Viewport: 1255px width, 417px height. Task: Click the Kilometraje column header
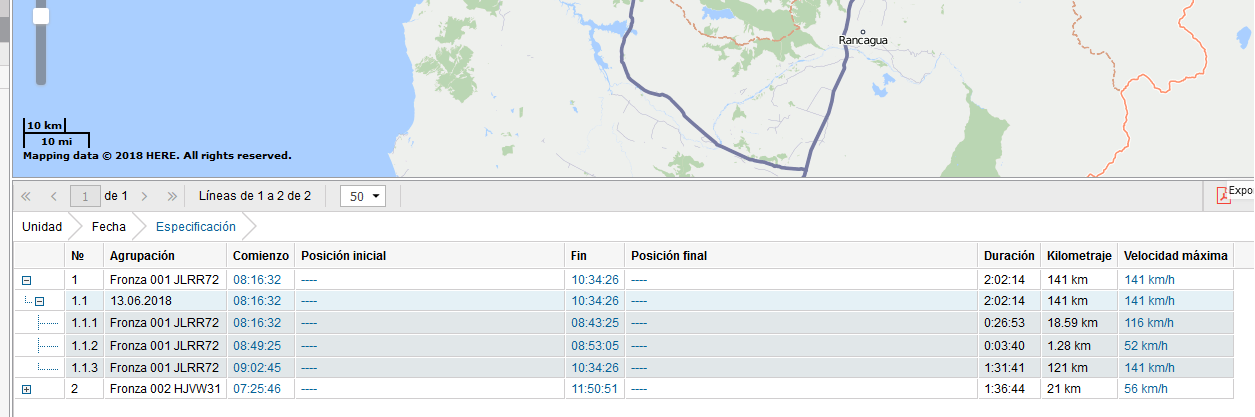point(1078,256)
